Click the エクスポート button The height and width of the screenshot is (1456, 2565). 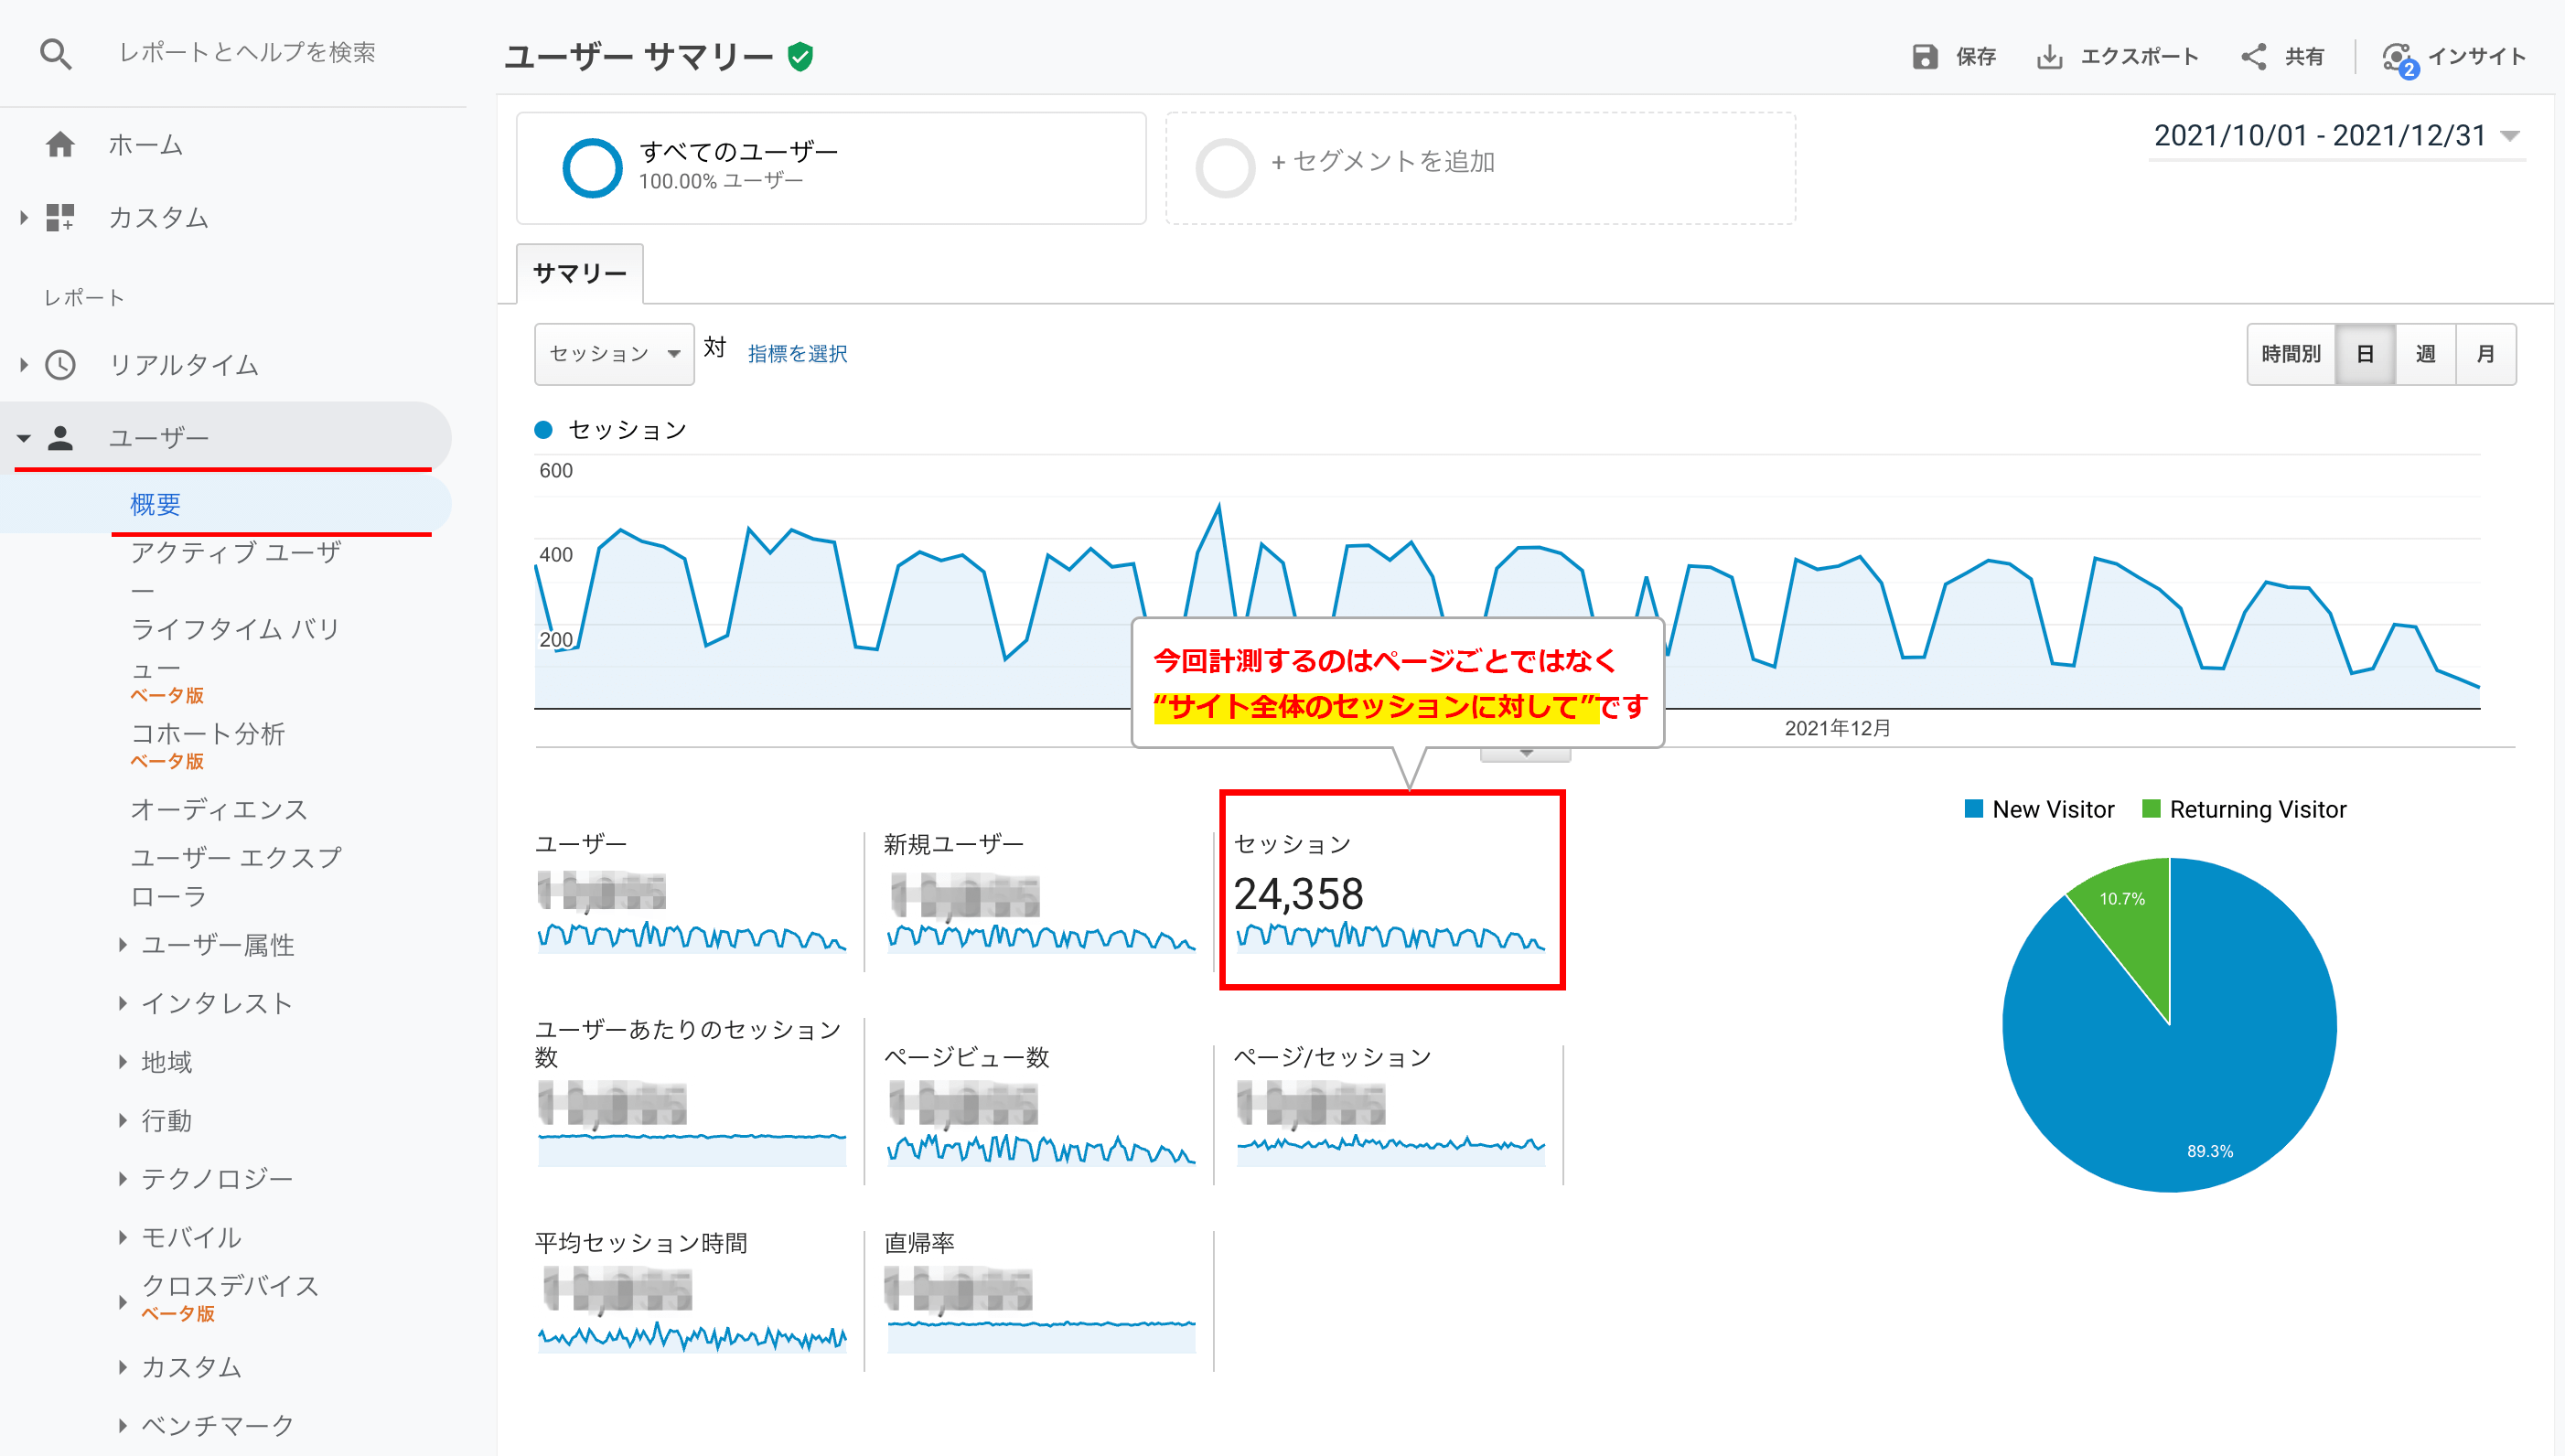[2117, 56]
